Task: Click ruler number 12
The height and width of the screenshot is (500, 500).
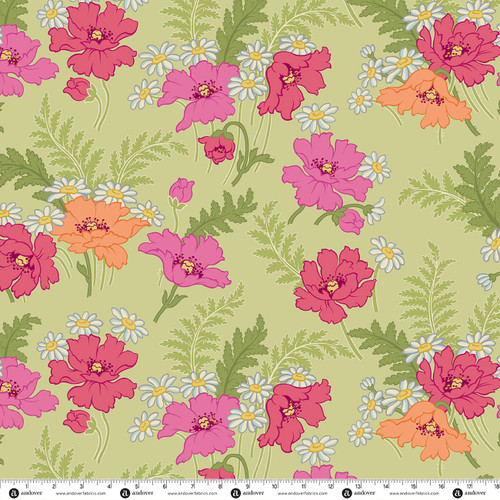Action: coord(331,487)
